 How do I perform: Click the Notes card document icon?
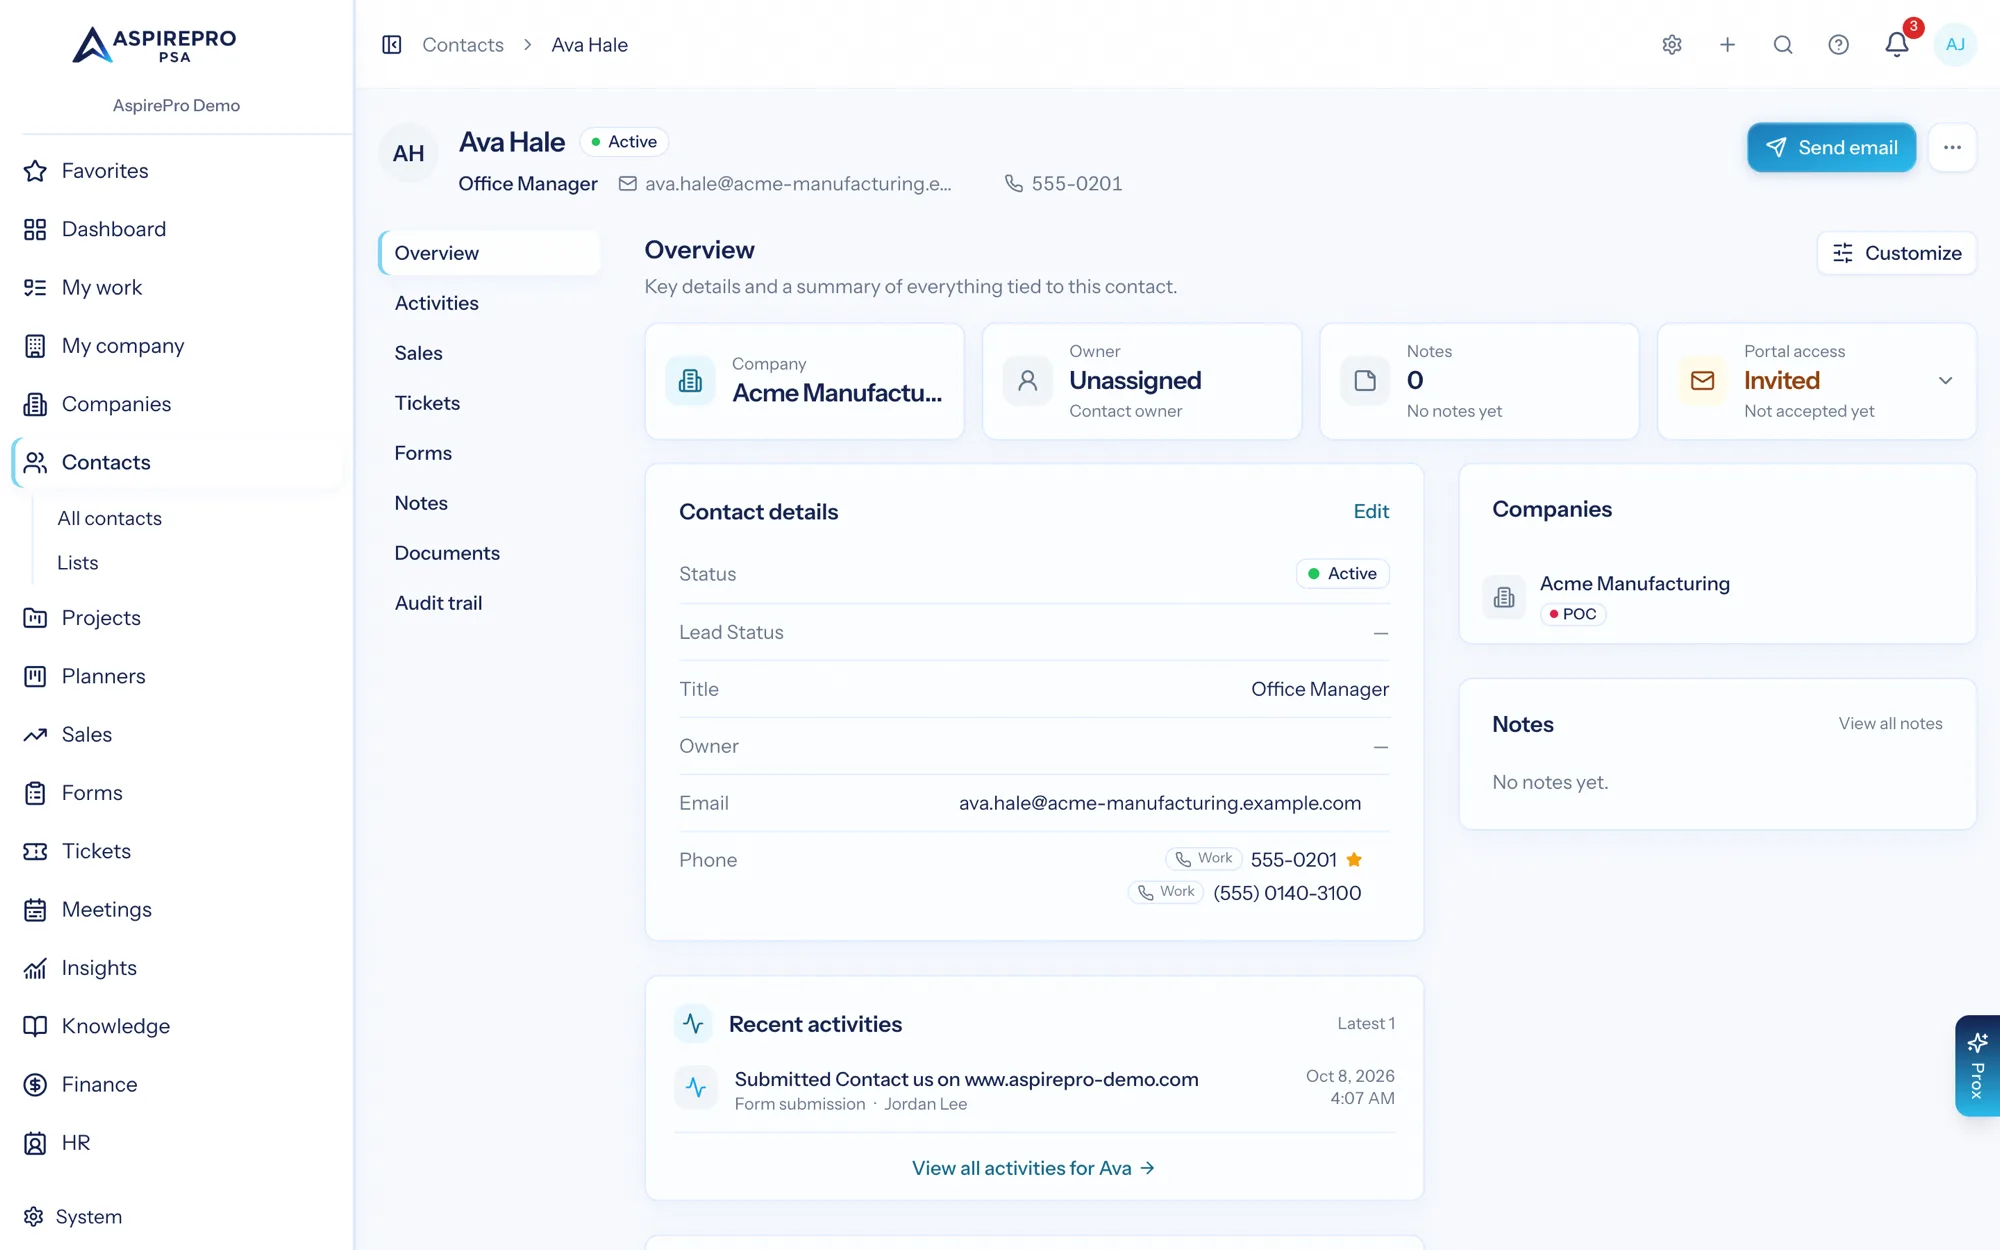tap(1365, 381)
